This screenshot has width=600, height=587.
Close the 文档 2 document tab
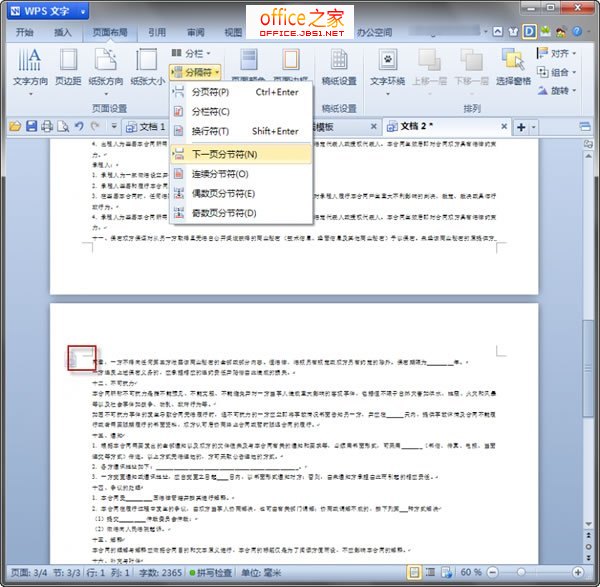tap(504, 126)
